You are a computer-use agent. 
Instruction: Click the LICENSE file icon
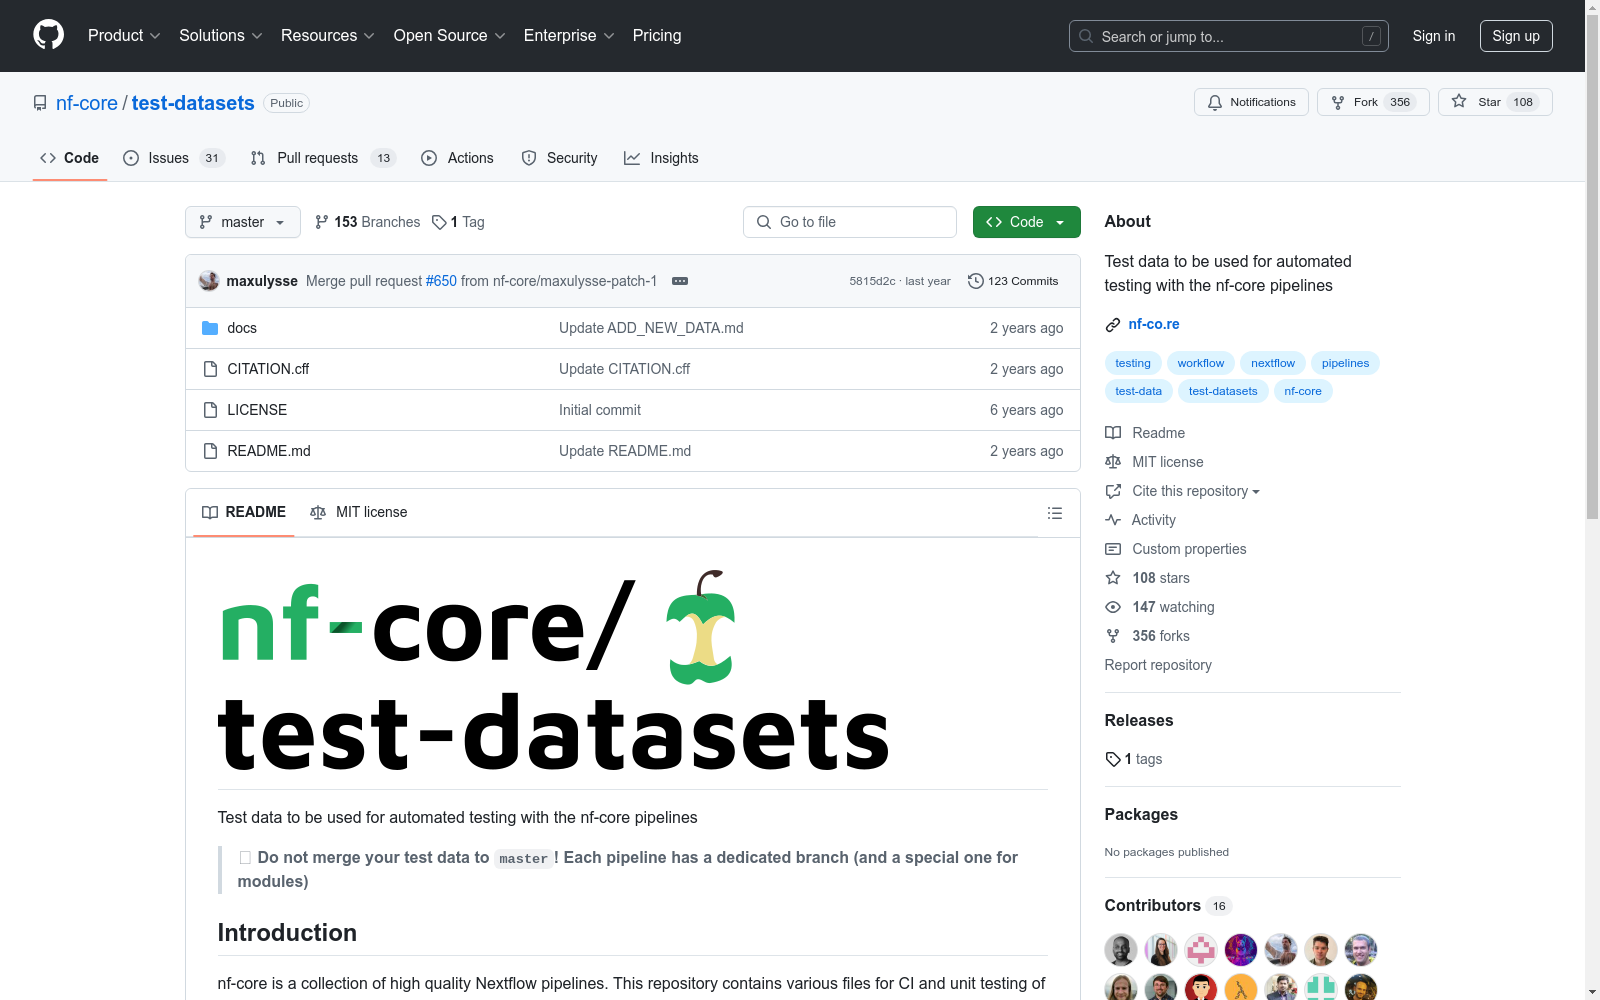tap(210, 410)
